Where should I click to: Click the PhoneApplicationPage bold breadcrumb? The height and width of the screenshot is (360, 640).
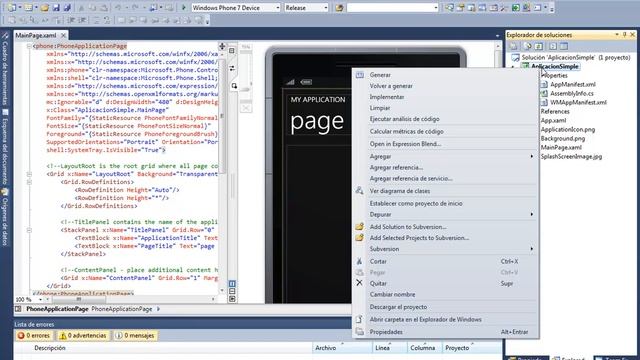[57, 309]
